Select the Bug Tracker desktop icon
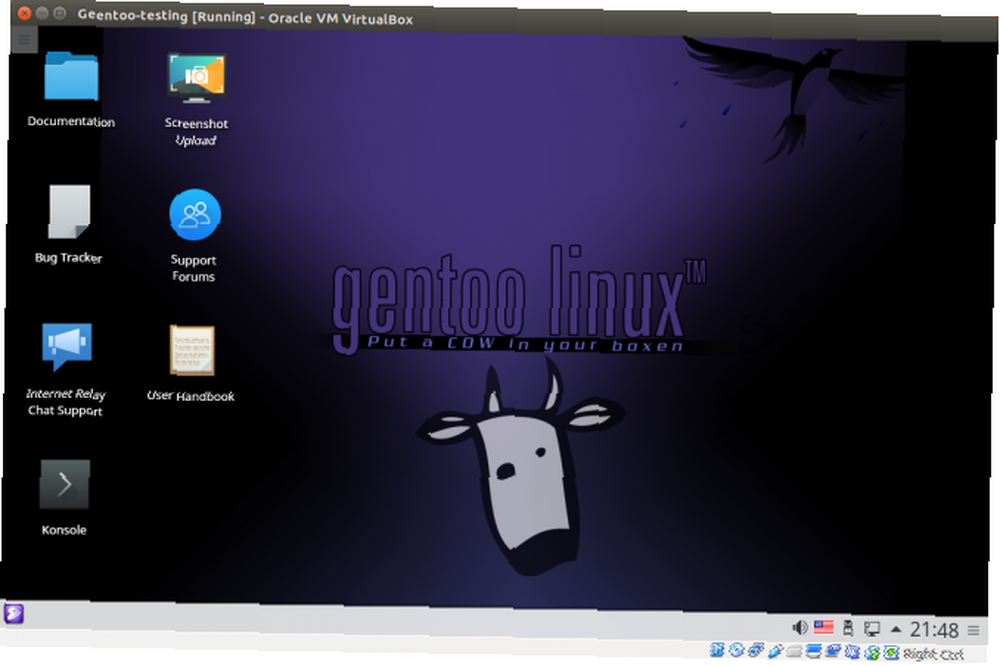Image resolution: width=1000 pixels, height=666 pixels. click(69, 212)
